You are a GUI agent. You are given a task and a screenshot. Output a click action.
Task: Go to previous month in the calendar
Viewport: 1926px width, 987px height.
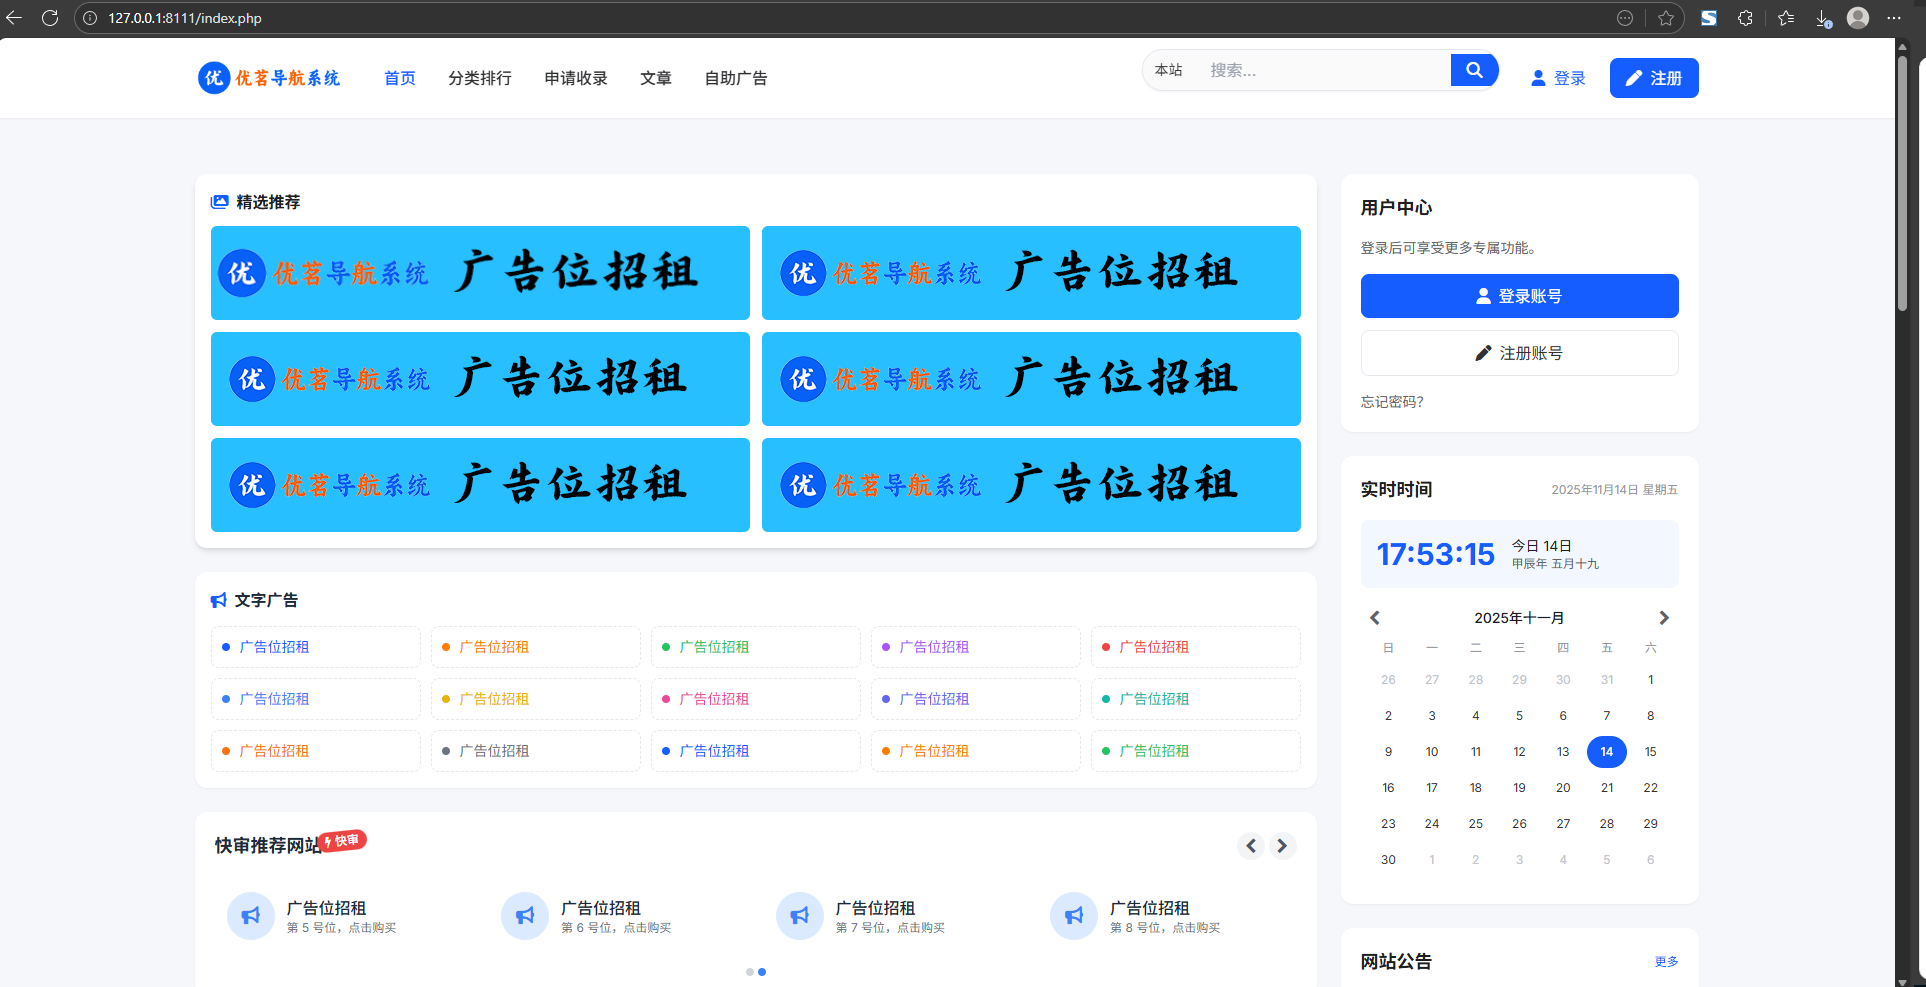tap(1375, 617)
